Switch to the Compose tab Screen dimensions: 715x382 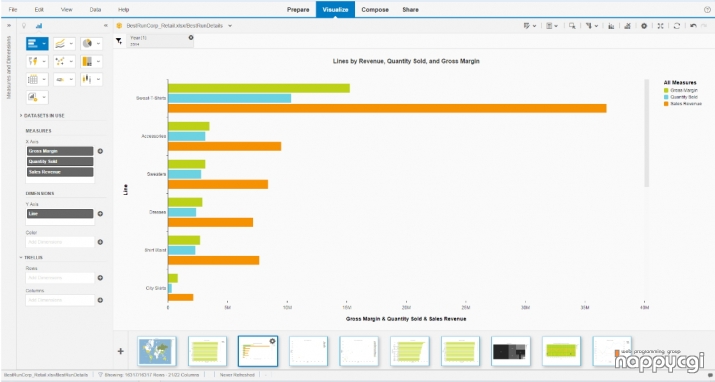pyautogui.click(x=375, y=10)
